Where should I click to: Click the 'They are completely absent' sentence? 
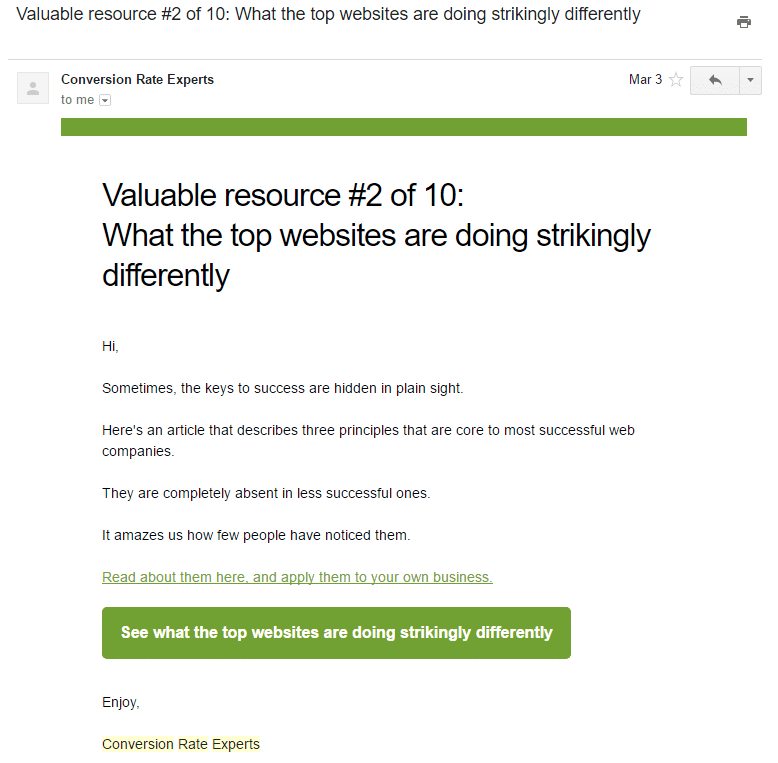click(x=266, y=494)
